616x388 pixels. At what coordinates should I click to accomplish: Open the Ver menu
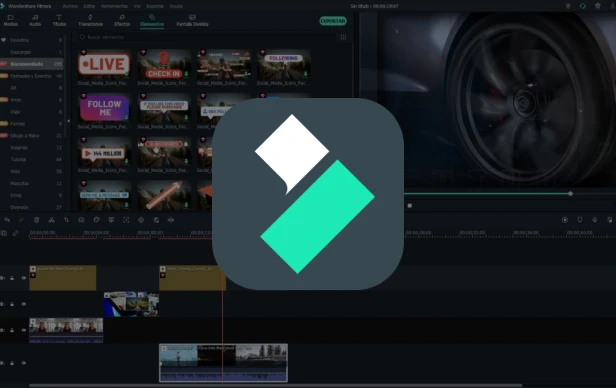coord(137,6)
